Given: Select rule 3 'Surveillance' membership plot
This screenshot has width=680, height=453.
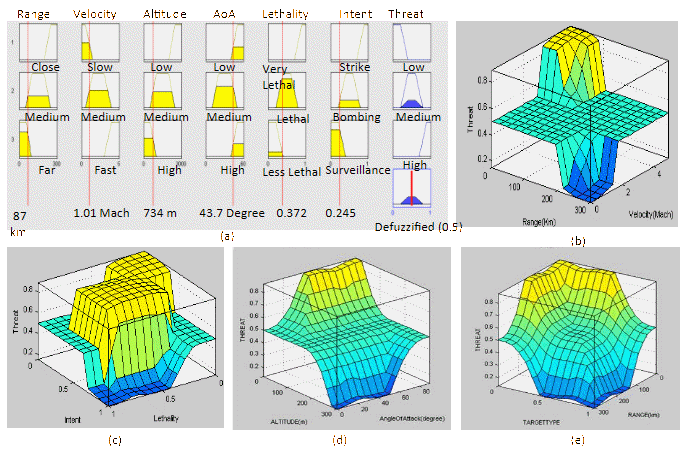Looking at the screenshot, I should (350, 139).
